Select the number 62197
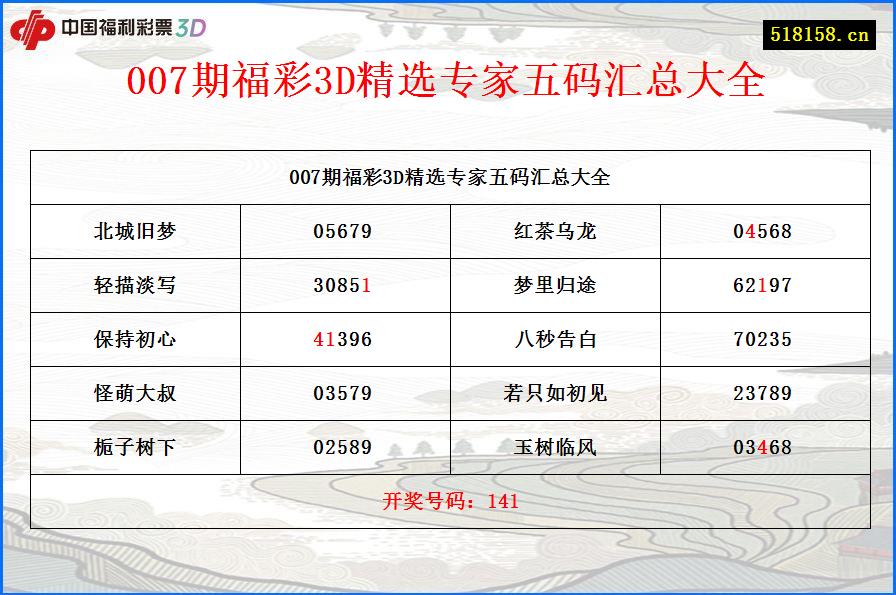Viewport: 896px width, 595px height. tap(763, 285)
